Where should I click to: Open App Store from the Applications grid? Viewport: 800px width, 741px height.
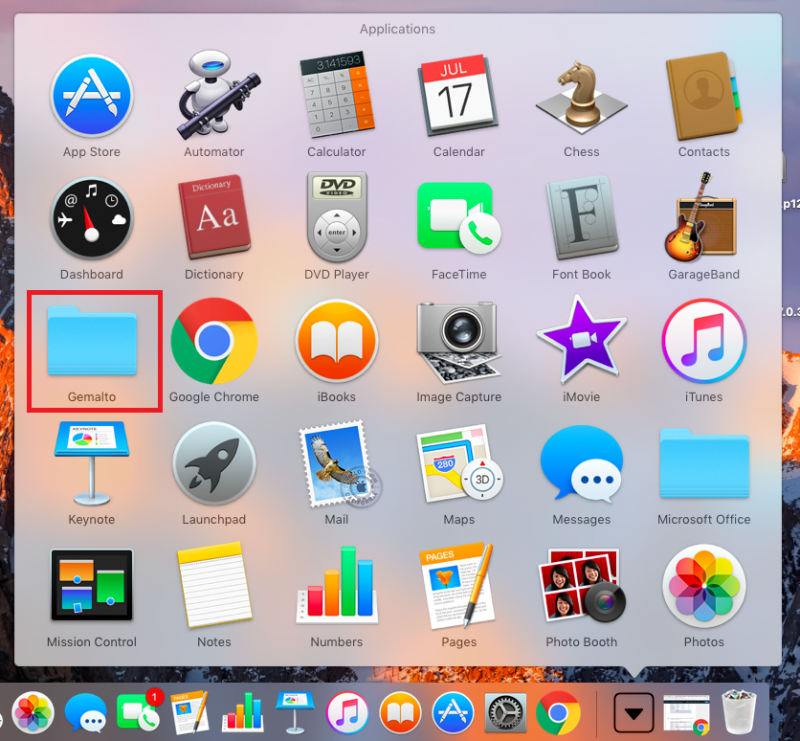[92, 96]
